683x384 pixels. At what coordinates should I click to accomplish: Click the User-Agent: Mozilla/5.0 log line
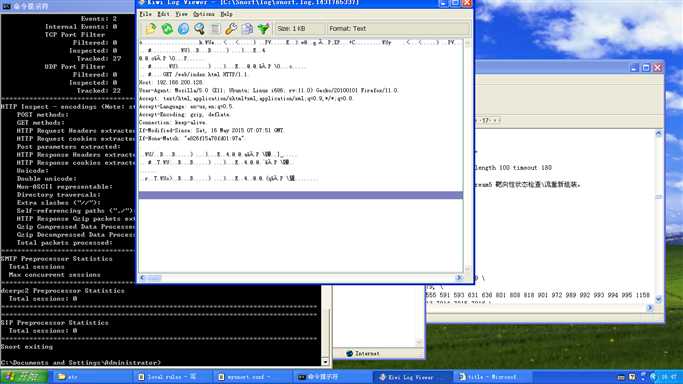pos(268,91)
